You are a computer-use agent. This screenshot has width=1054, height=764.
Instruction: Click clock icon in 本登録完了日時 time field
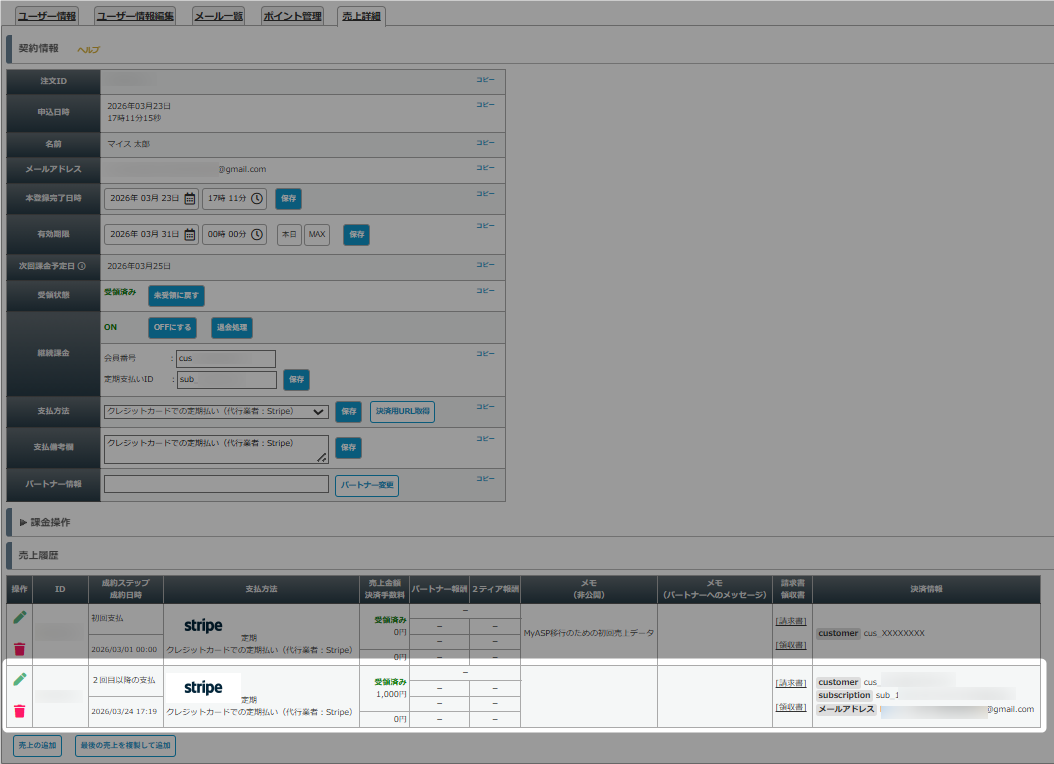coord(257,199)
